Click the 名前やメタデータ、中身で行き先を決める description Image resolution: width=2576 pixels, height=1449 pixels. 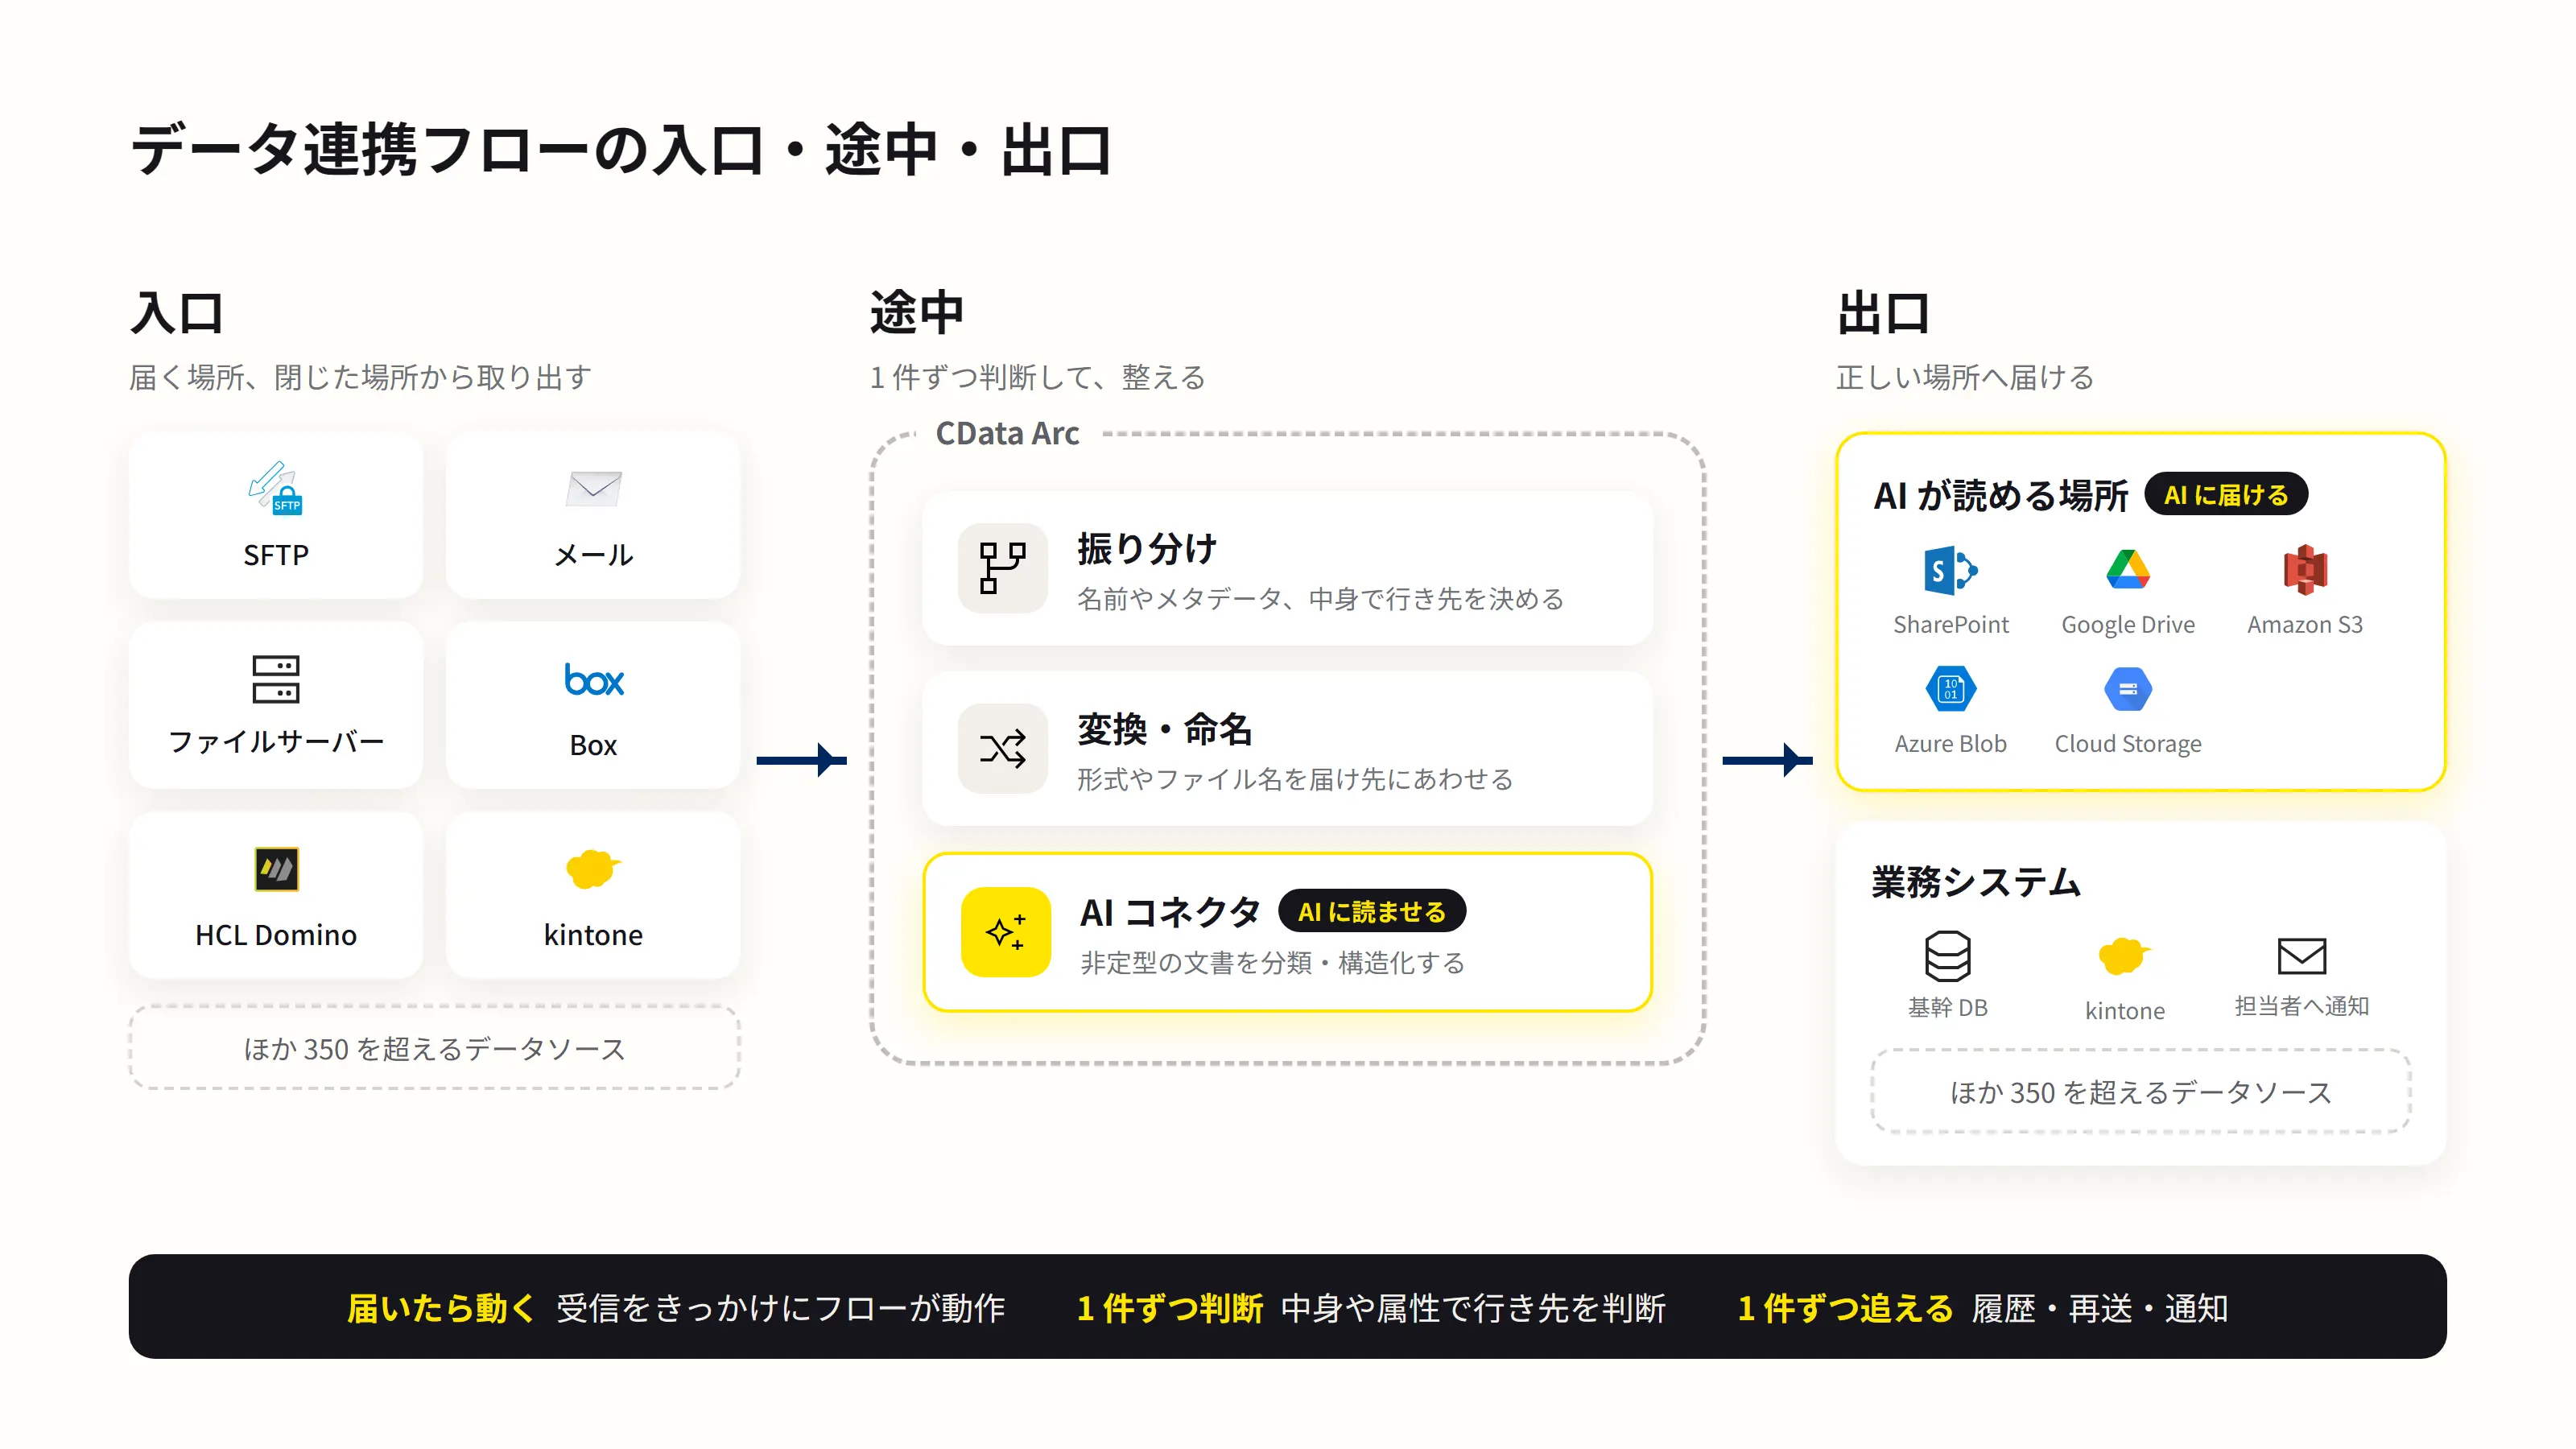pyautogui.click(x=1320, y=598)
